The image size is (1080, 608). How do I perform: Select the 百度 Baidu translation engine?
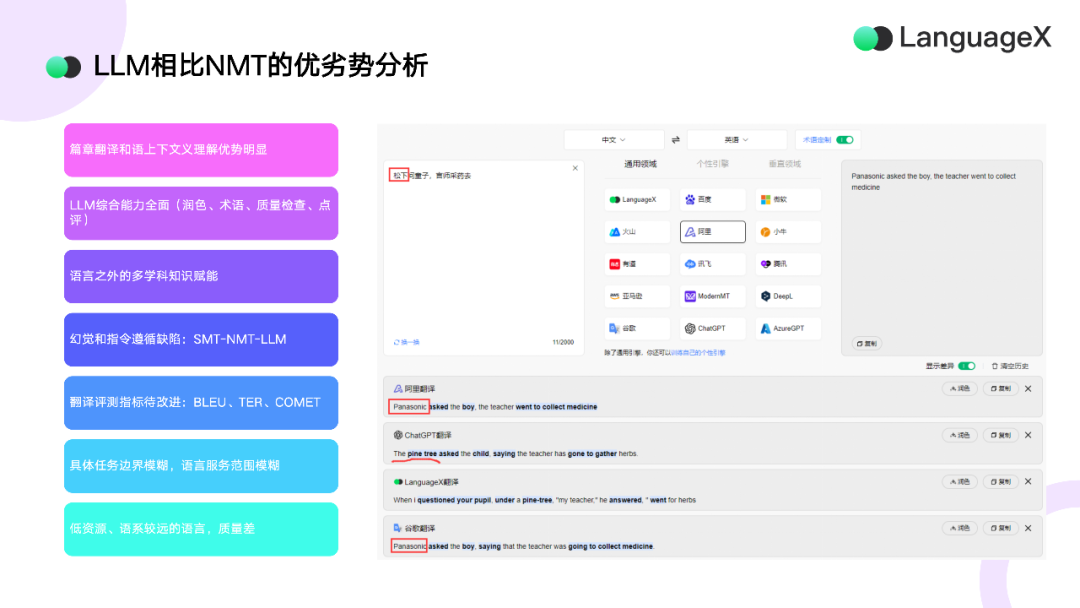click(x=712, y=199)
